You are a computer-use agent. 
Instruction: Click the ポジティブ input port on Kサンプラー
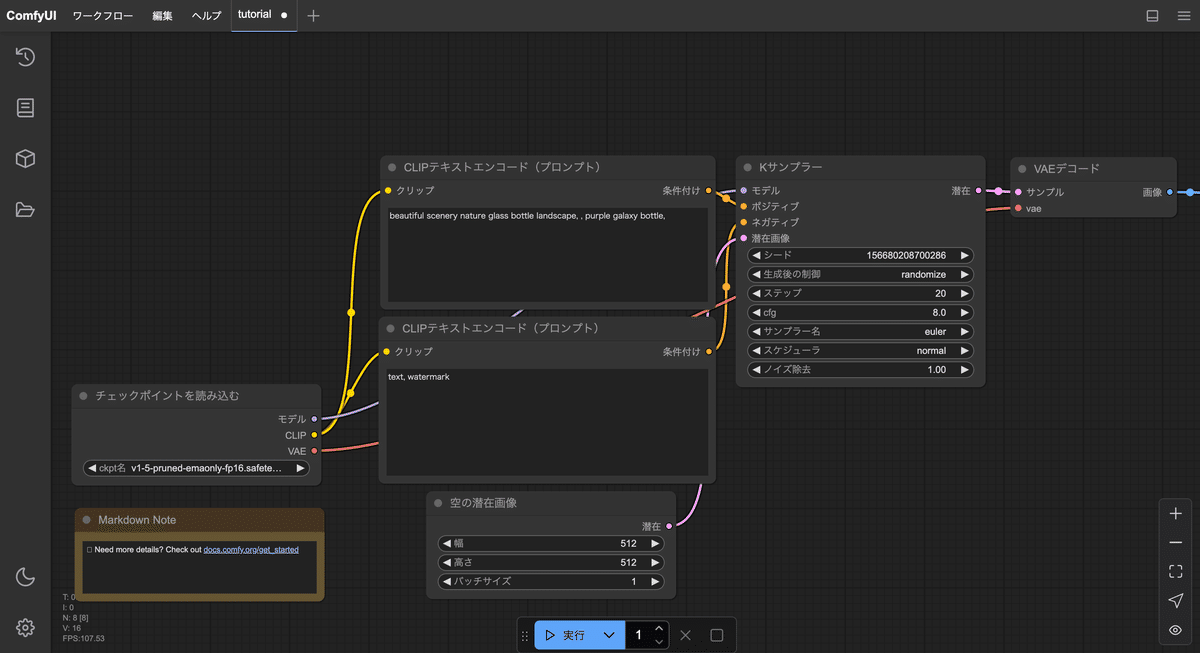pyautogui.click(x=743, y=206)
